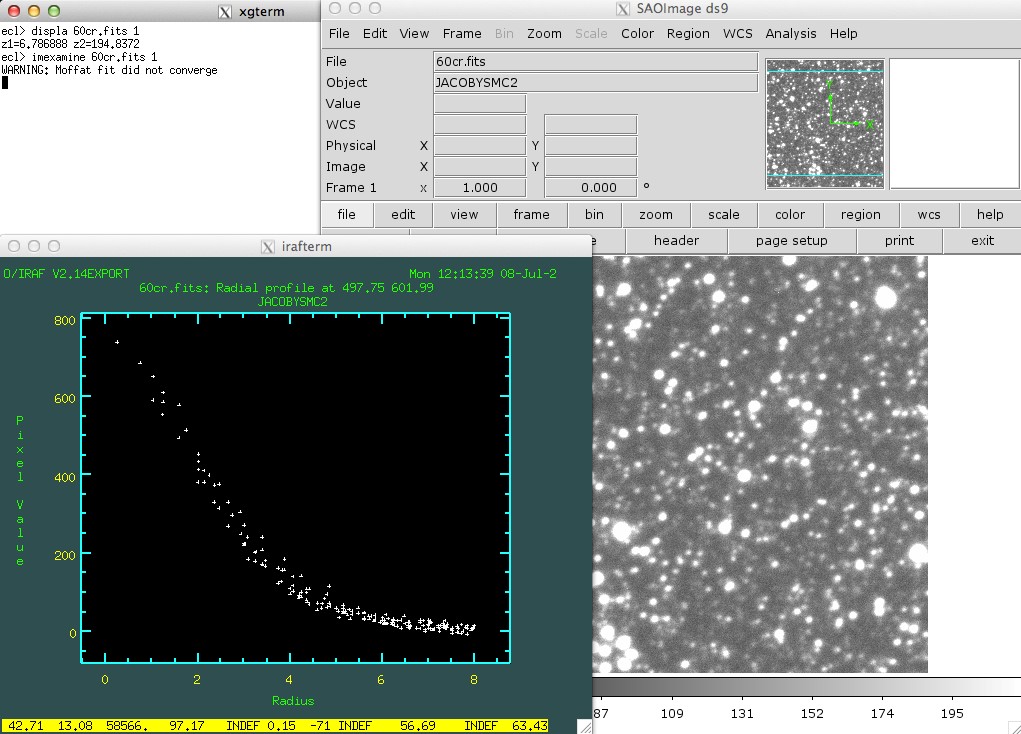Open the Help menu in ds9
Viewport: 1021px width, 734px height.
(x=843, y=34)
